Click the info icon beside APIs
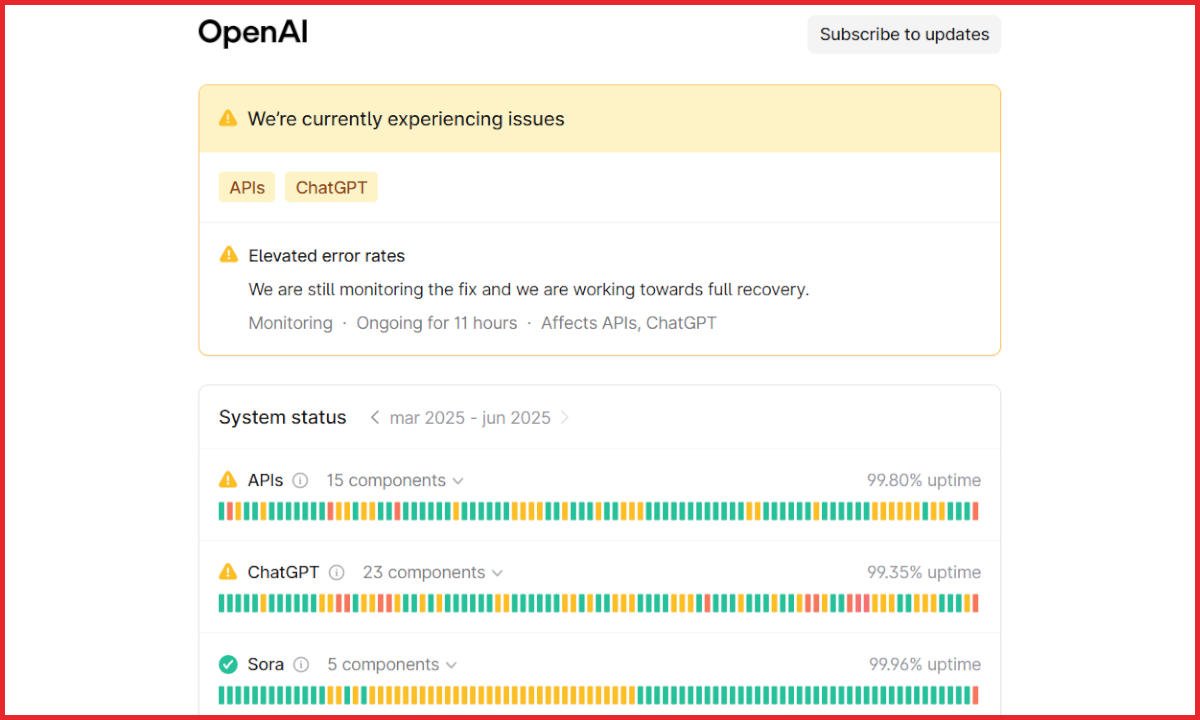Image resolution: width=1200 pixels, height=720 pixels. [x=300, y=480]
